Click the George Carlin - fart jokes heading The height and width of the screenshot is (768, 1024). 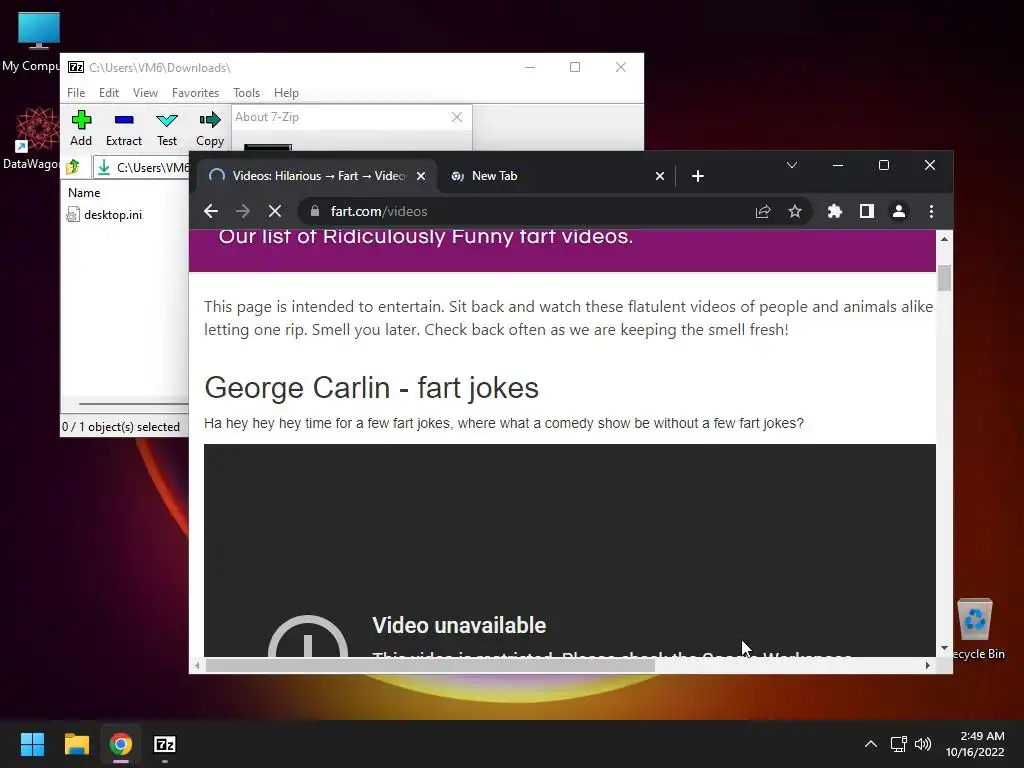click(371, 387)
